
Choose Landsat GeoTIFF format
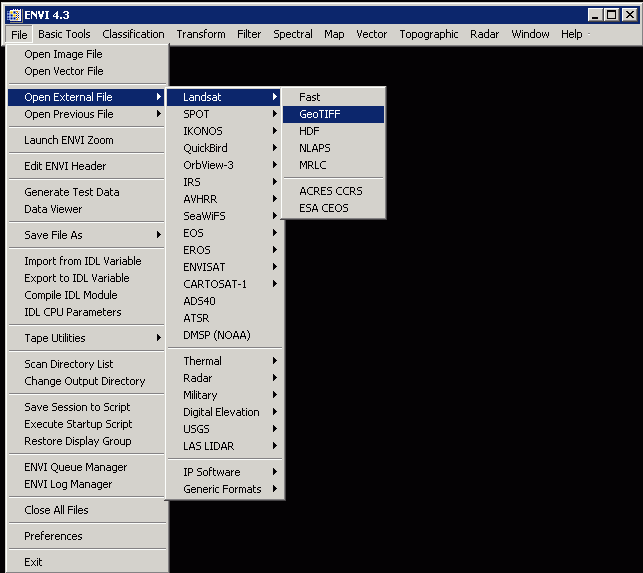coord(333,114)
